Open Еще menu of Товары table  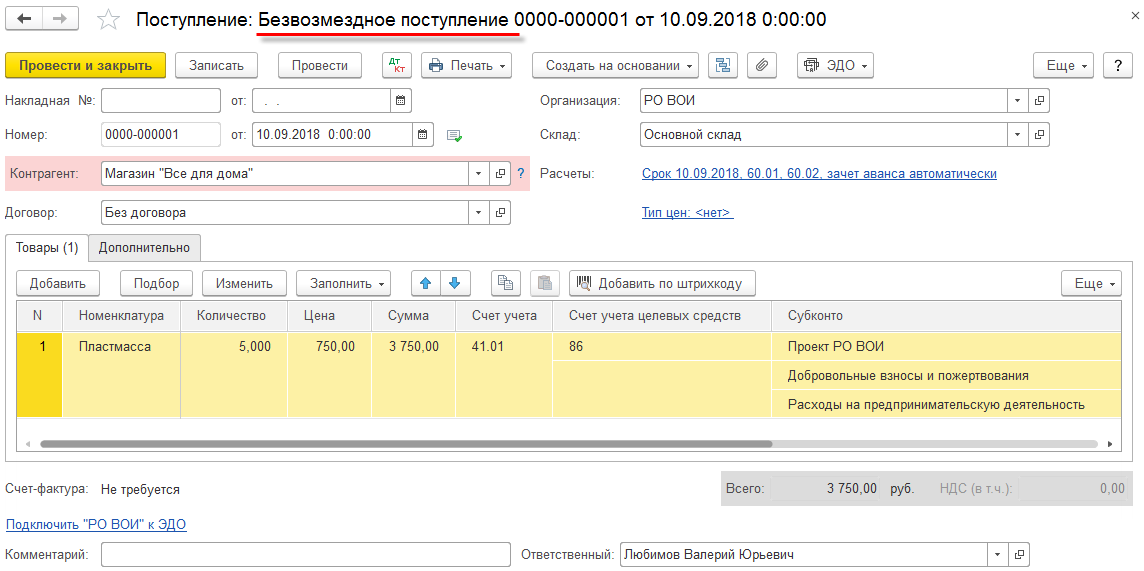coord(1091,283)
